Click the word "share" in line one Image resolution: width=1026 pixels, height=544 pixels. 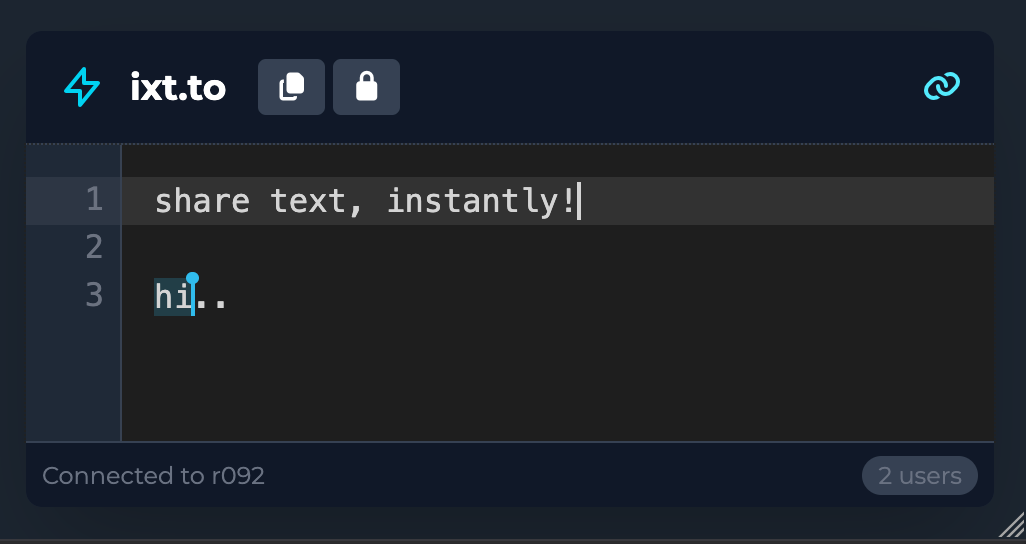coord(202,201)
